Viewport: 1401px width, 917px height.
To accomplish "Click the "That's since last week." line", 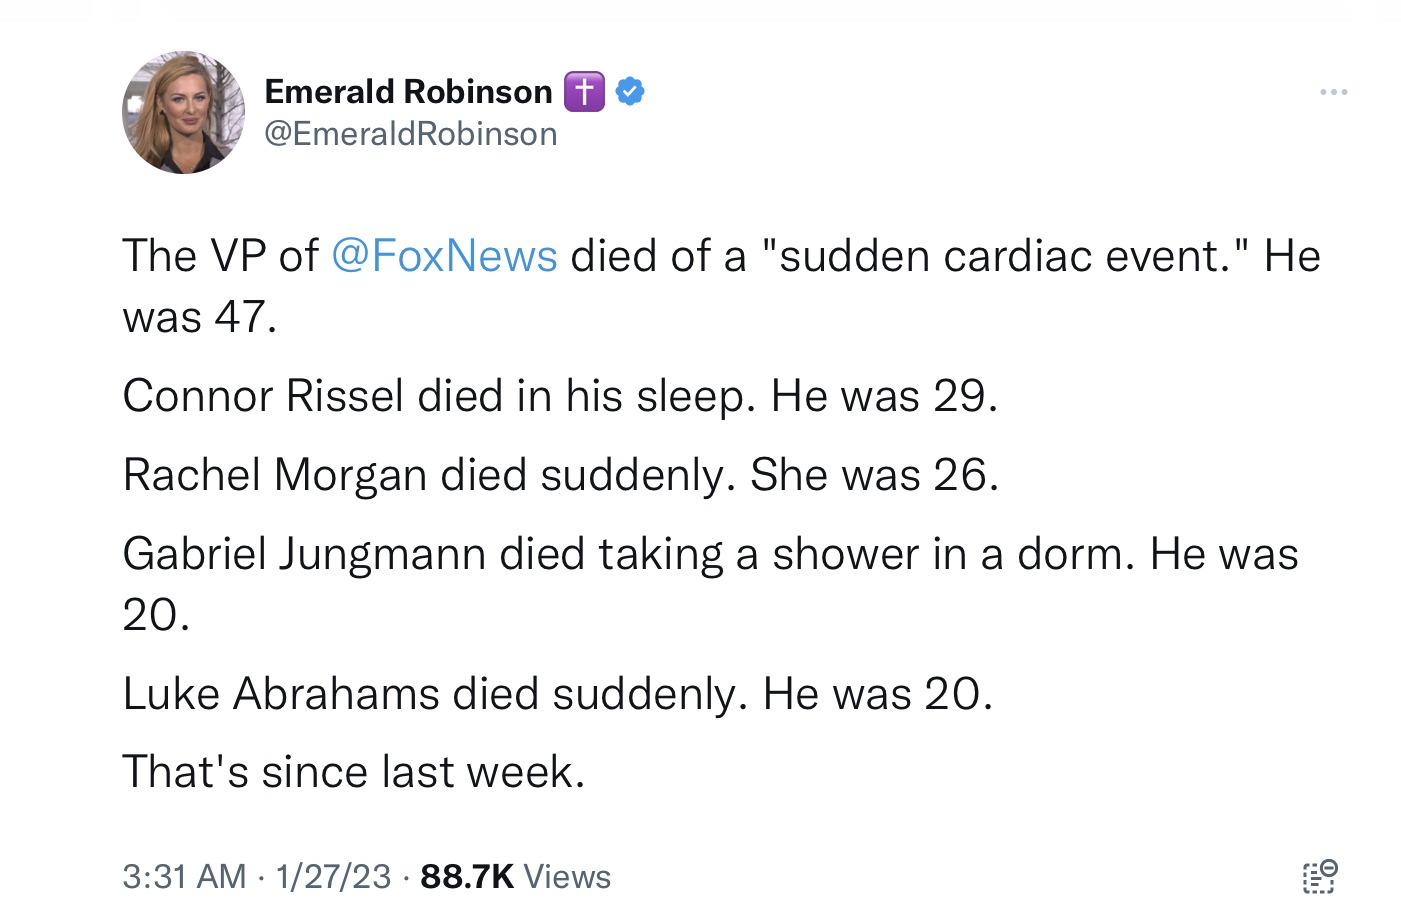I will point(353,772).
